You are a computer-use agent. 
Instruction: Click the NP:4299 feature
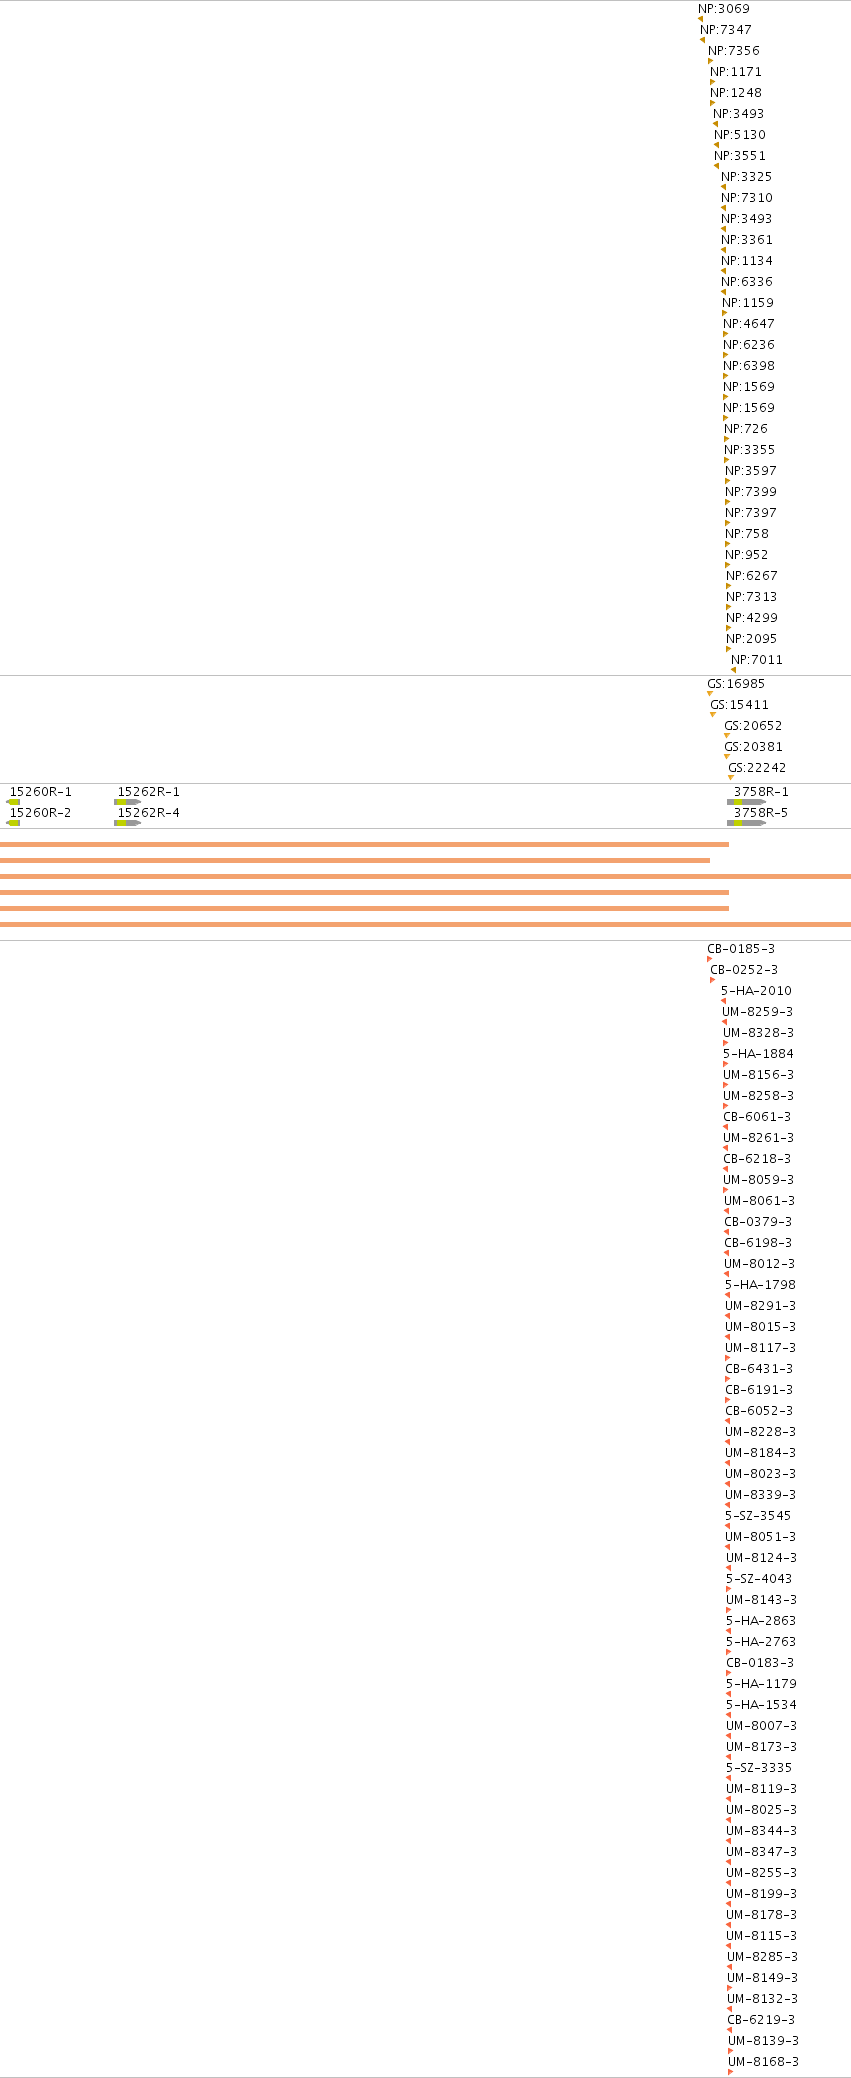pos(752,618)
